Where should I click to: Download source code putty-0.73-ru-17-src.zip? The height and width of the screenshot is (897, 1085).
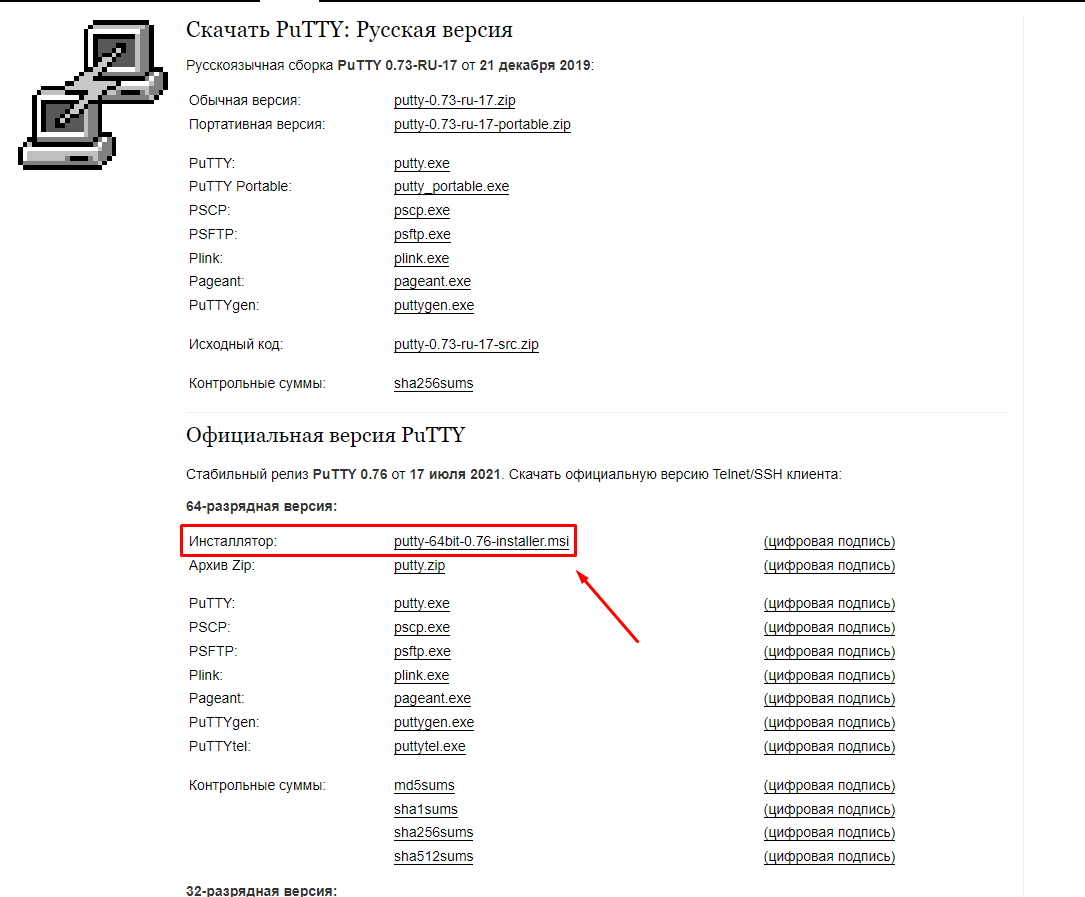click(466, 345)
